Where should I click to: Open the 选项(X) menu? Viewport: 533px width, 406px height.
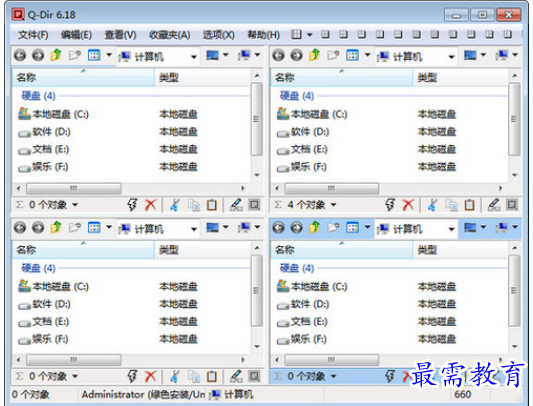(x=219, y=35)
